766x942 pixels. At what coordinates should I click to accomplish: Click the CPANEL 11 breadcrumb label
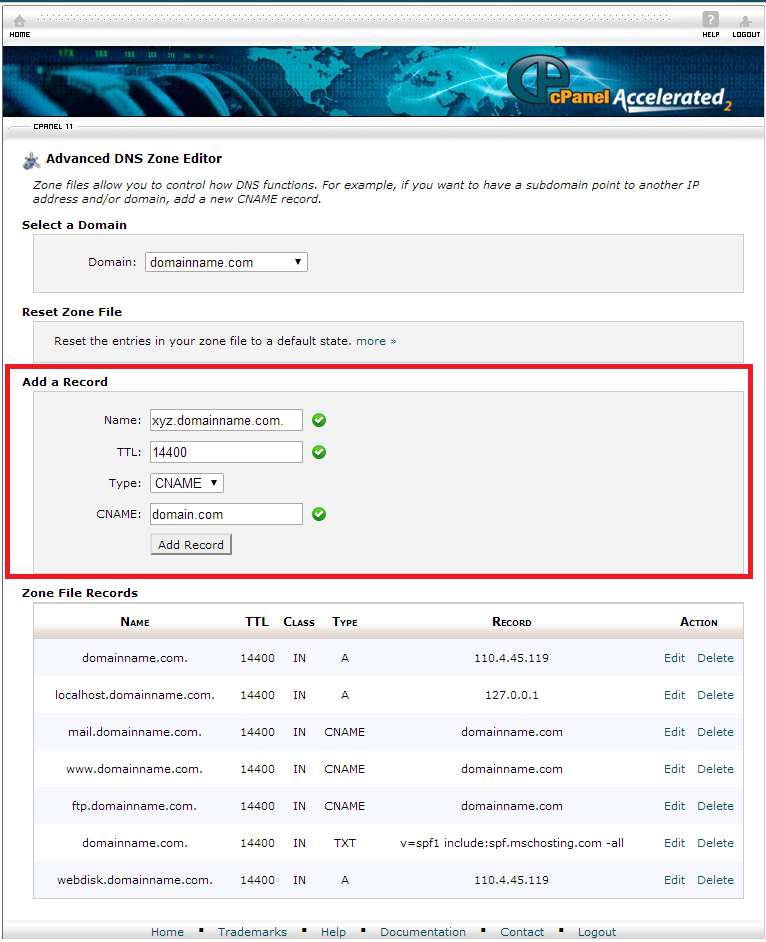[53, 127]
